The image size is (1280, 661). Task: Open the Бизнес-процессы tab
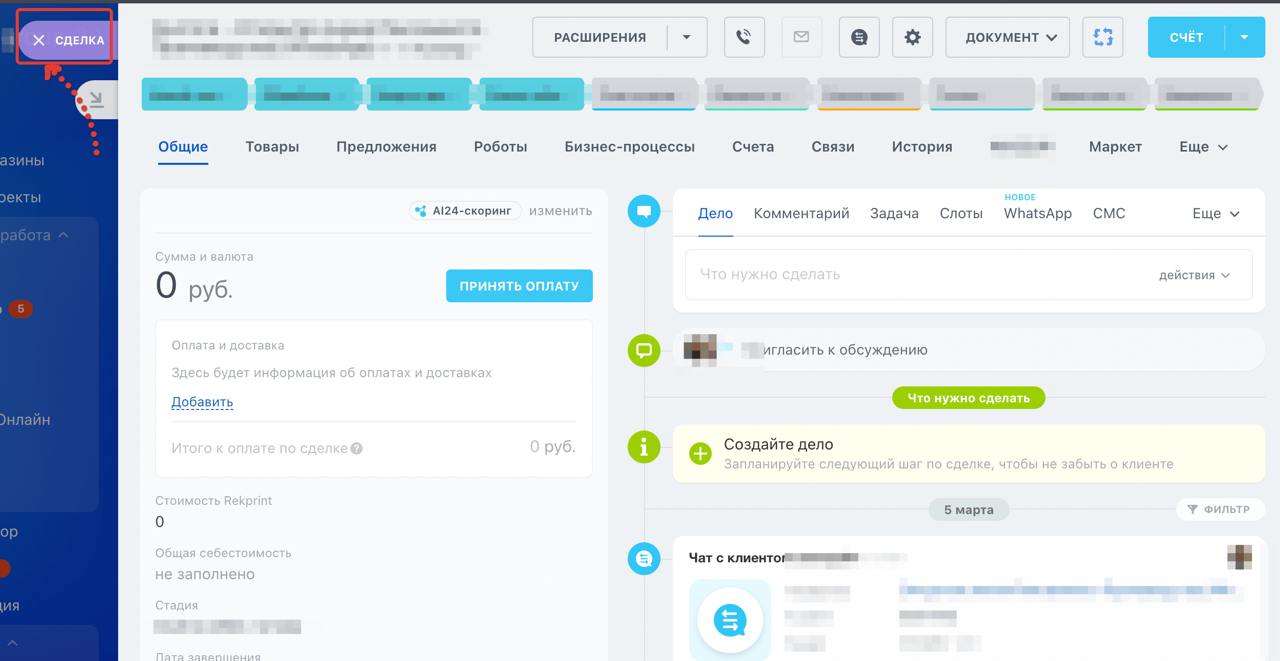point(629,146)
